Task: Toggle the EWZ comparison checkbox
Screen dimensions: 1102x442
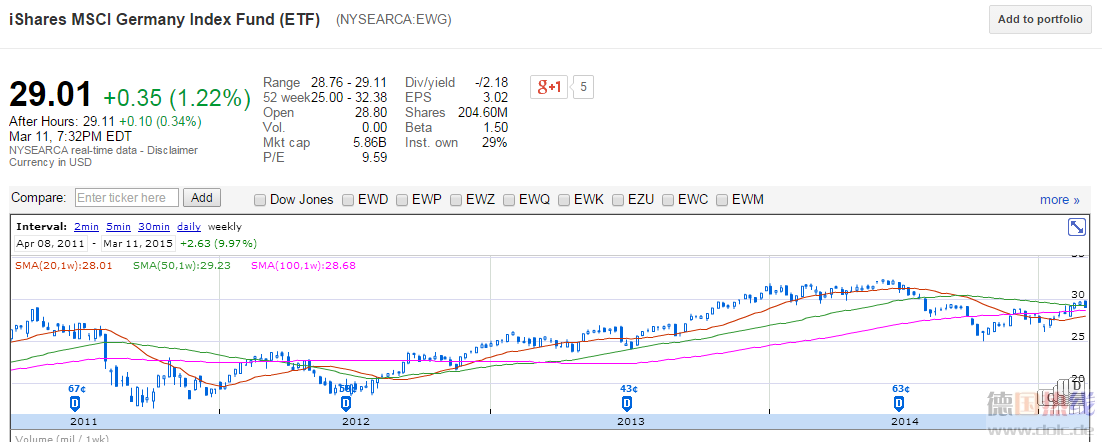Action: pyautogui.click(x=455, y=200)
